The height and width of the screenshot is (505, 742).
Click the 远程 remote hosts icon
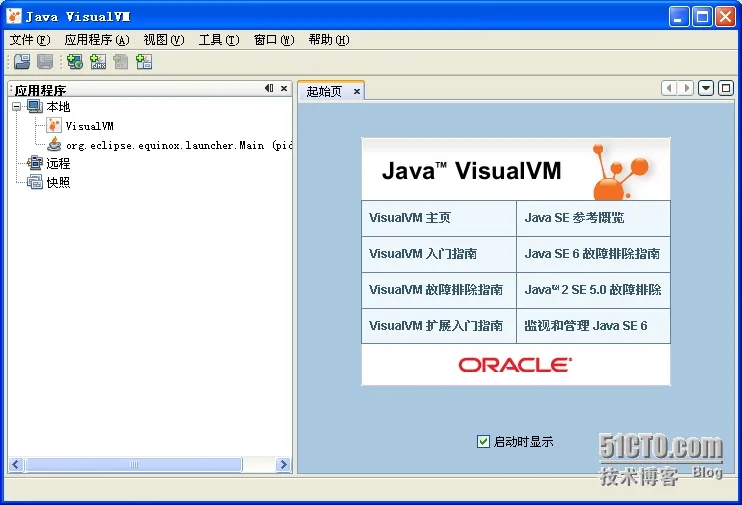coord(35,163)
